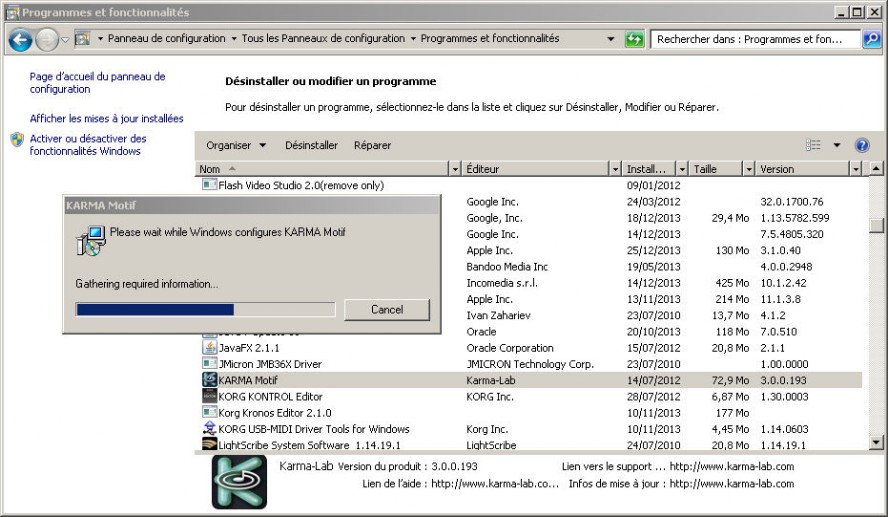Open the address bar history dropdown
Viewport: 888px width, 517px height.
tap(611, 39)
